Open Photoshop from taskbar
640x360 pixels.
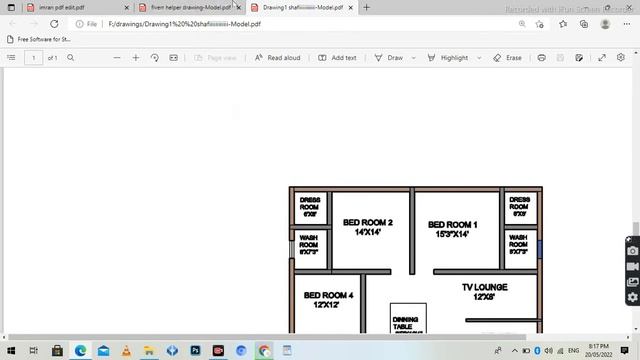[x=195, y=351]
